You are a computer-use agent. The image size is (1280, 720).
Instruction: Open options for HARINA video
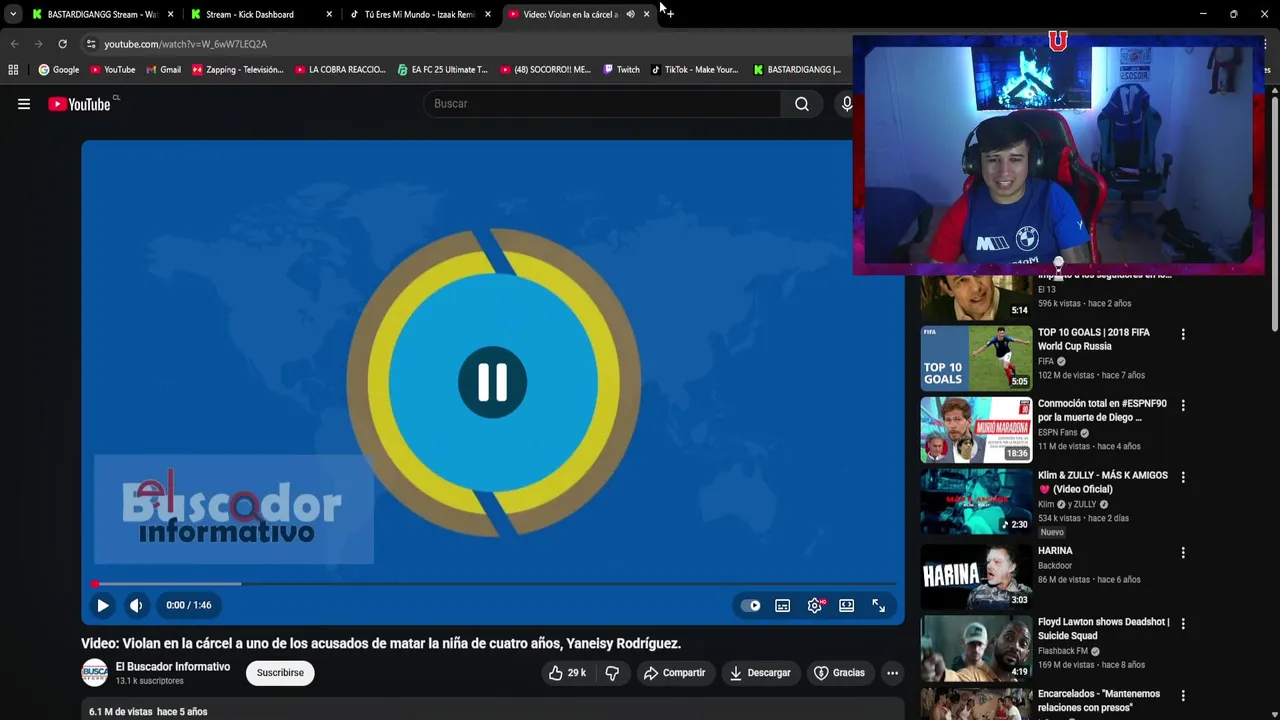1183,553
